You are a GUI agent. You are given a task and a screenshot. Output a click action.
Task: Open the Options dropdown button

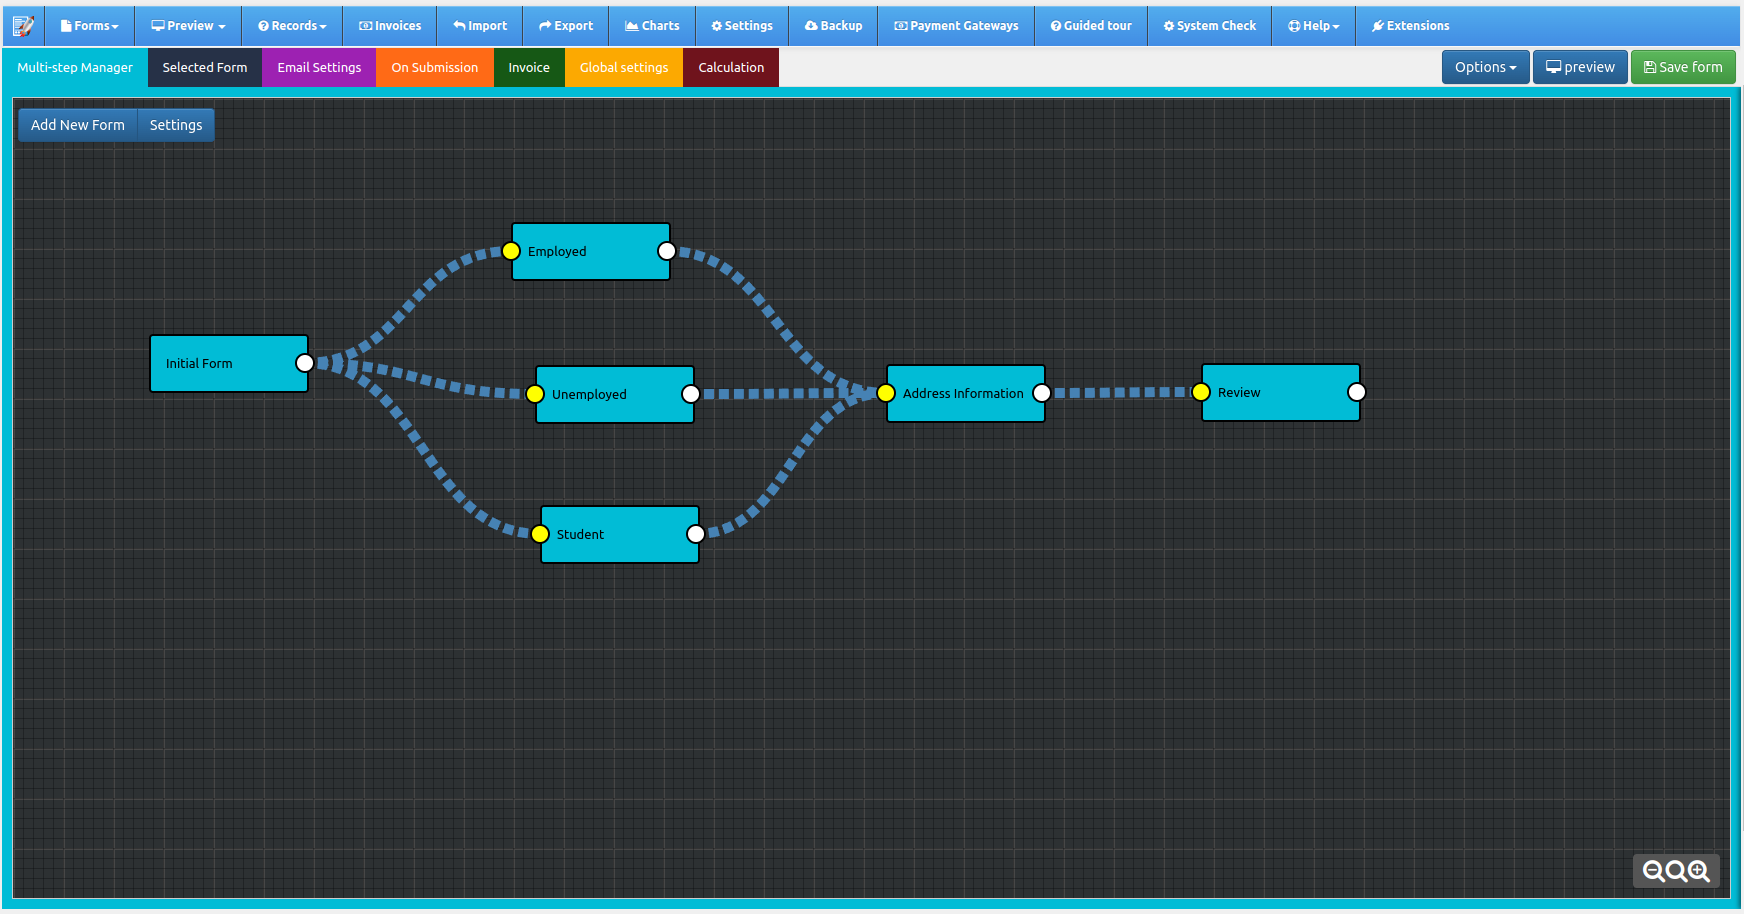point(1486,67)
